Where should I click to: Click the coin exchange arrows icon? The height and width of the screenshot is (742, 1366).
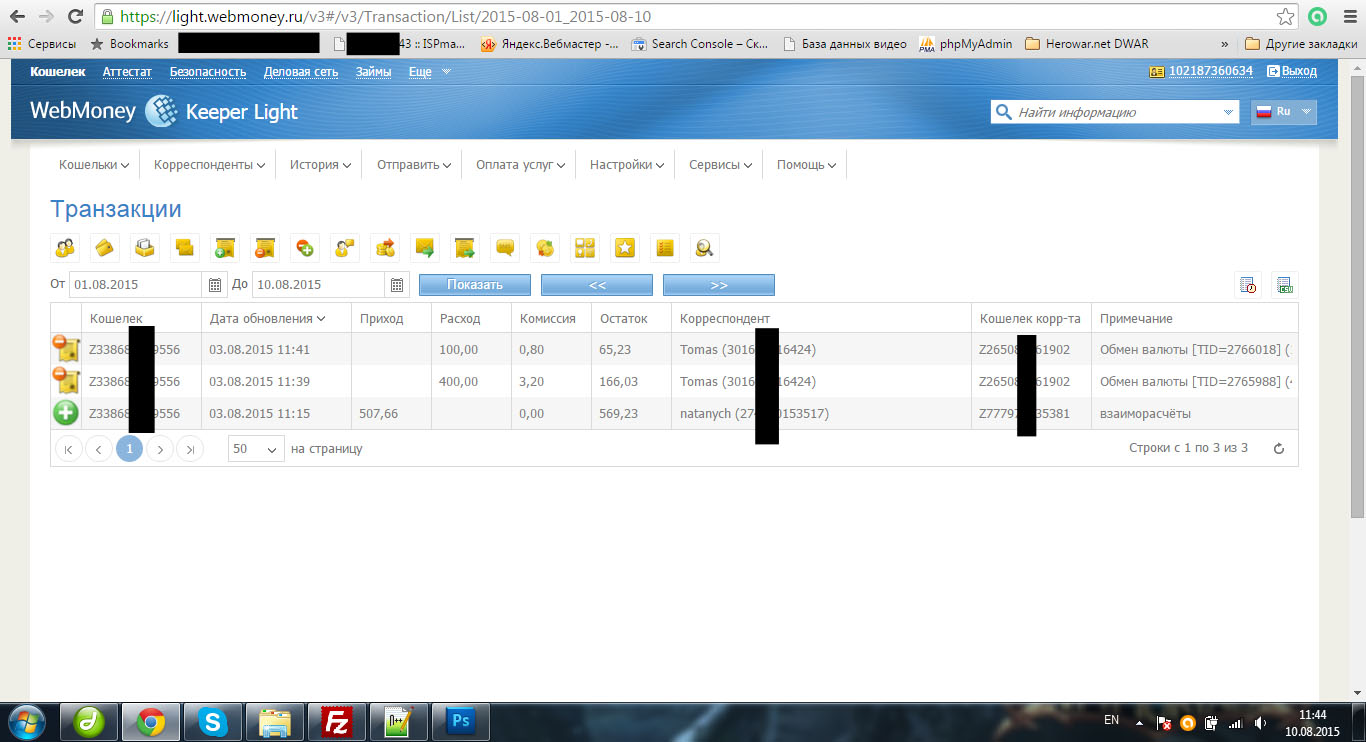[545, 248]
